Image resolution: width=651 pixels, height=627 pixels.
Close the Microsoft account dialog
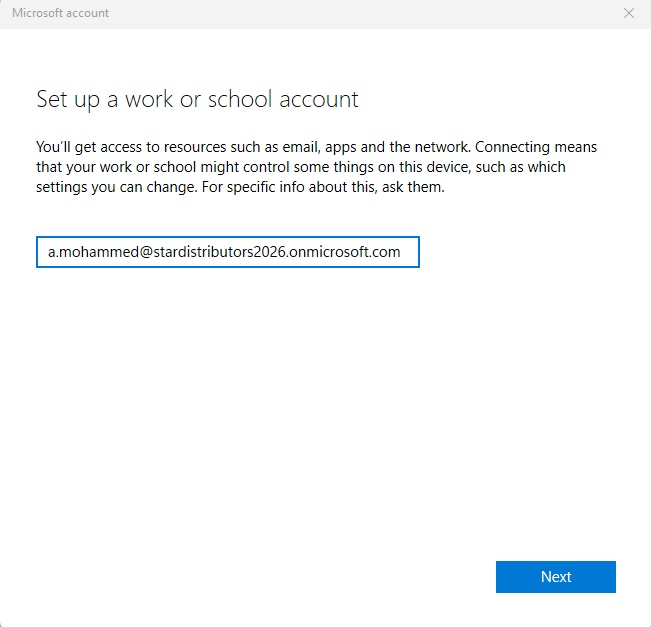pos(628,13)
